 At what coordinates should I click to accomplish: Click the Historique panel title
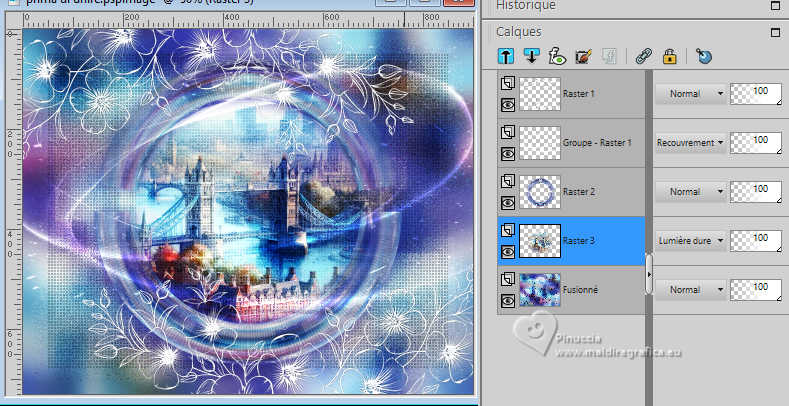(x=526, y=6)
